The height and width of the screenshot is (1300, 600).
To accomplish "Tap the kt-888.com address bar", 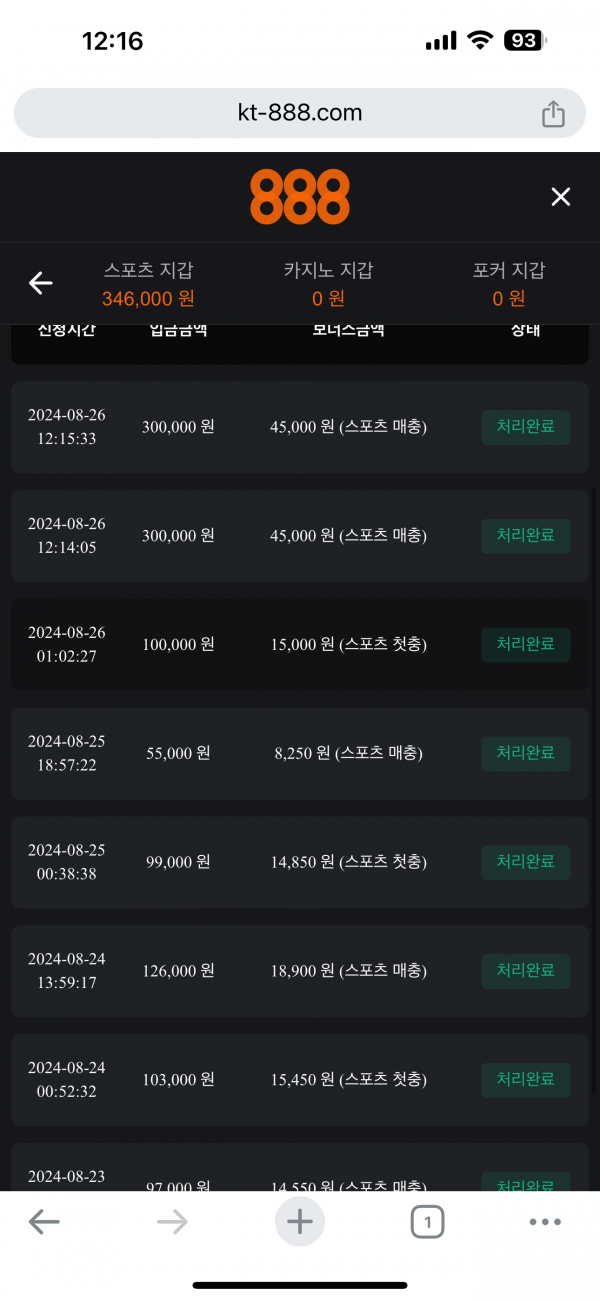I will pyautogui.click(x=300, y=113).
